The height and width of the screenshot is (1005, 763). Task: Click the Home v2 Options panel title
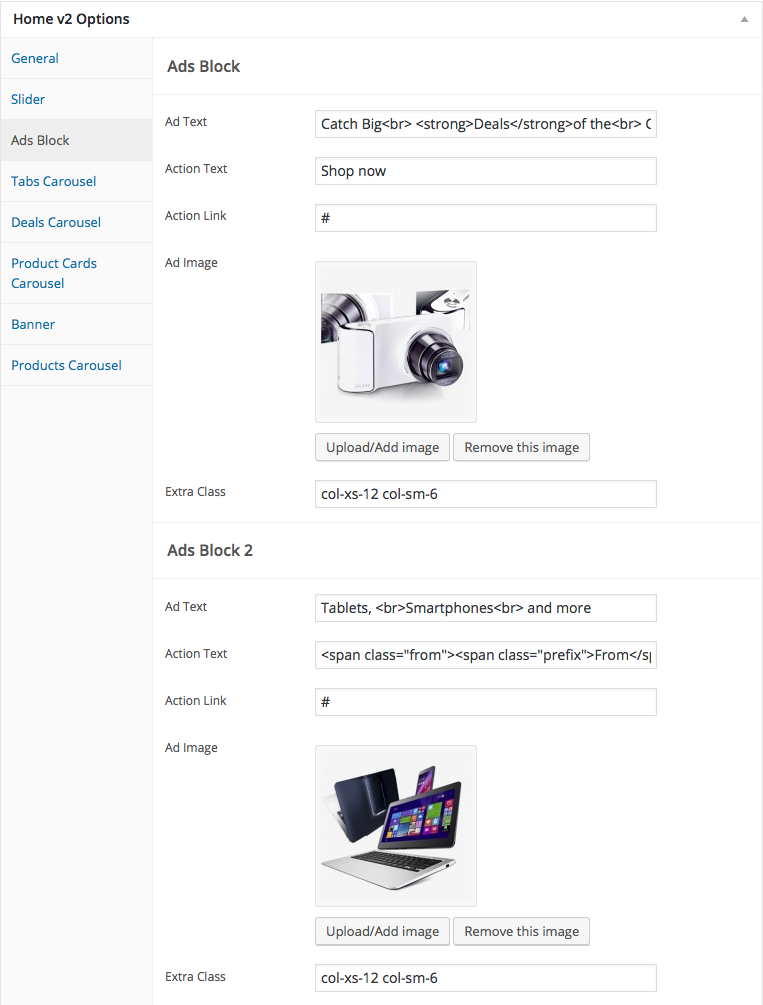(x=71, y=19)
